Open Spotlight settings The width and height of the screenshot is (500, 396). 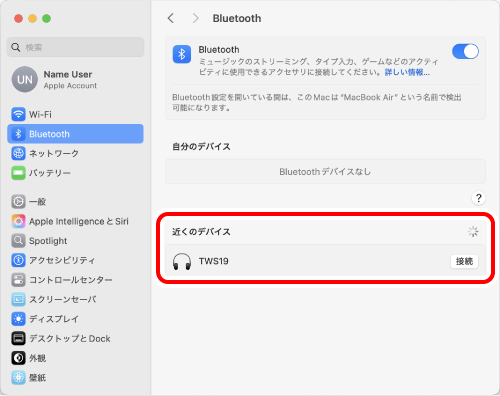[75, 241]
